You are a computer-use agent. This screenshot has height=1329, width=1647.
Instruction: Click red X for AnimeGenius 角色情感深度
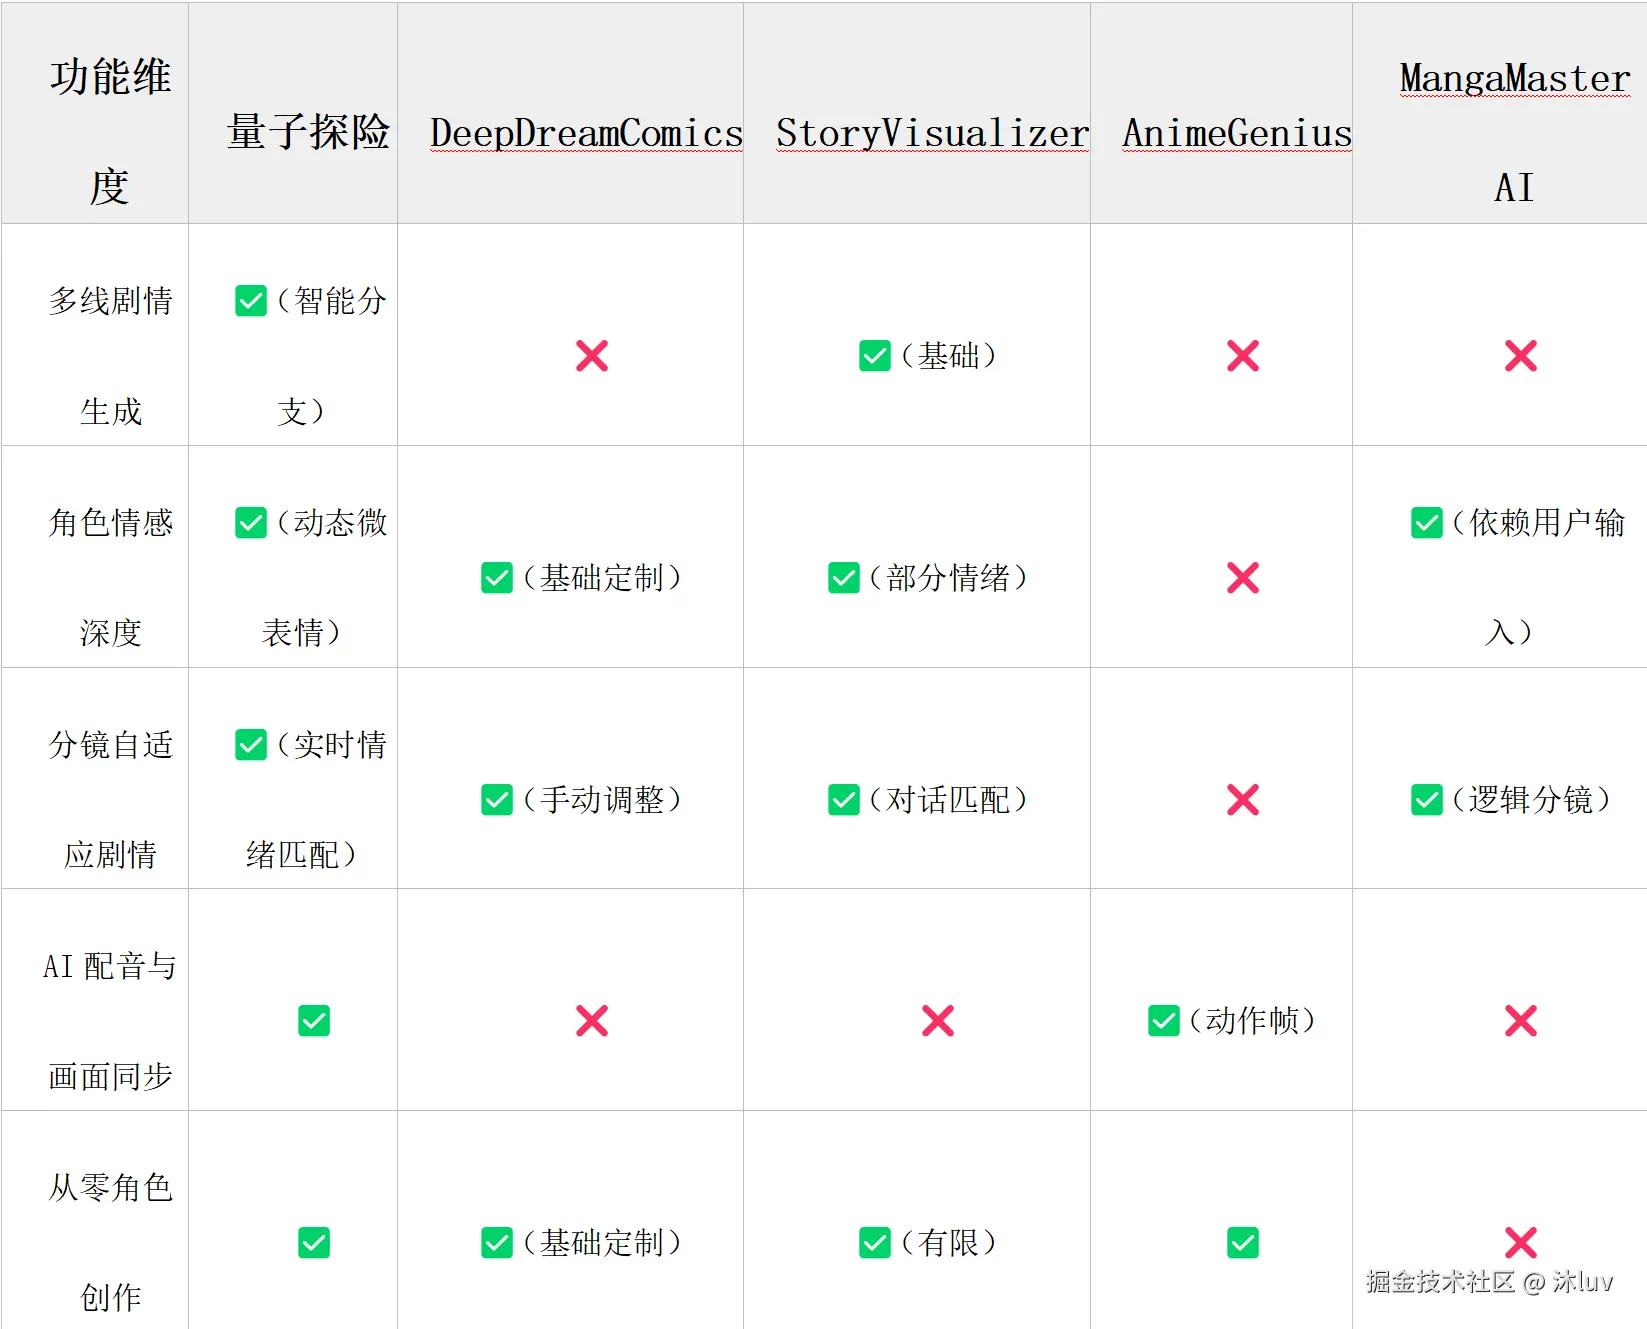click(x=1243, y=578)
